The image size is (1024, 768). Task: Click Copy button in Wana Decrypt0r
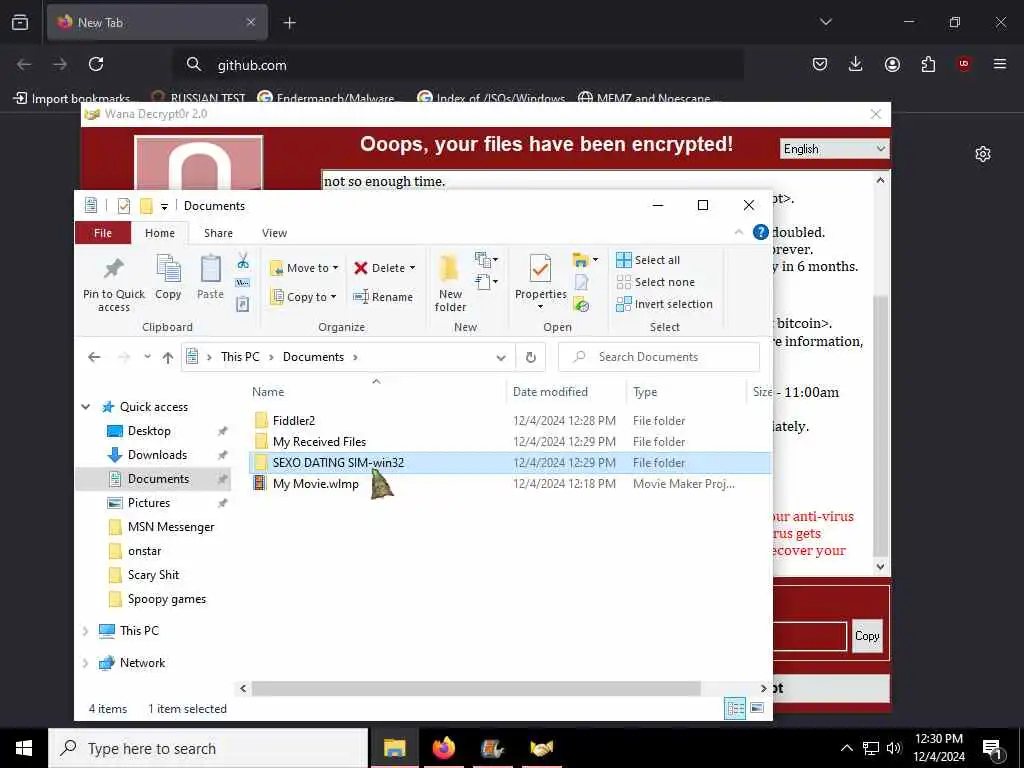click(x=867, y=636)
